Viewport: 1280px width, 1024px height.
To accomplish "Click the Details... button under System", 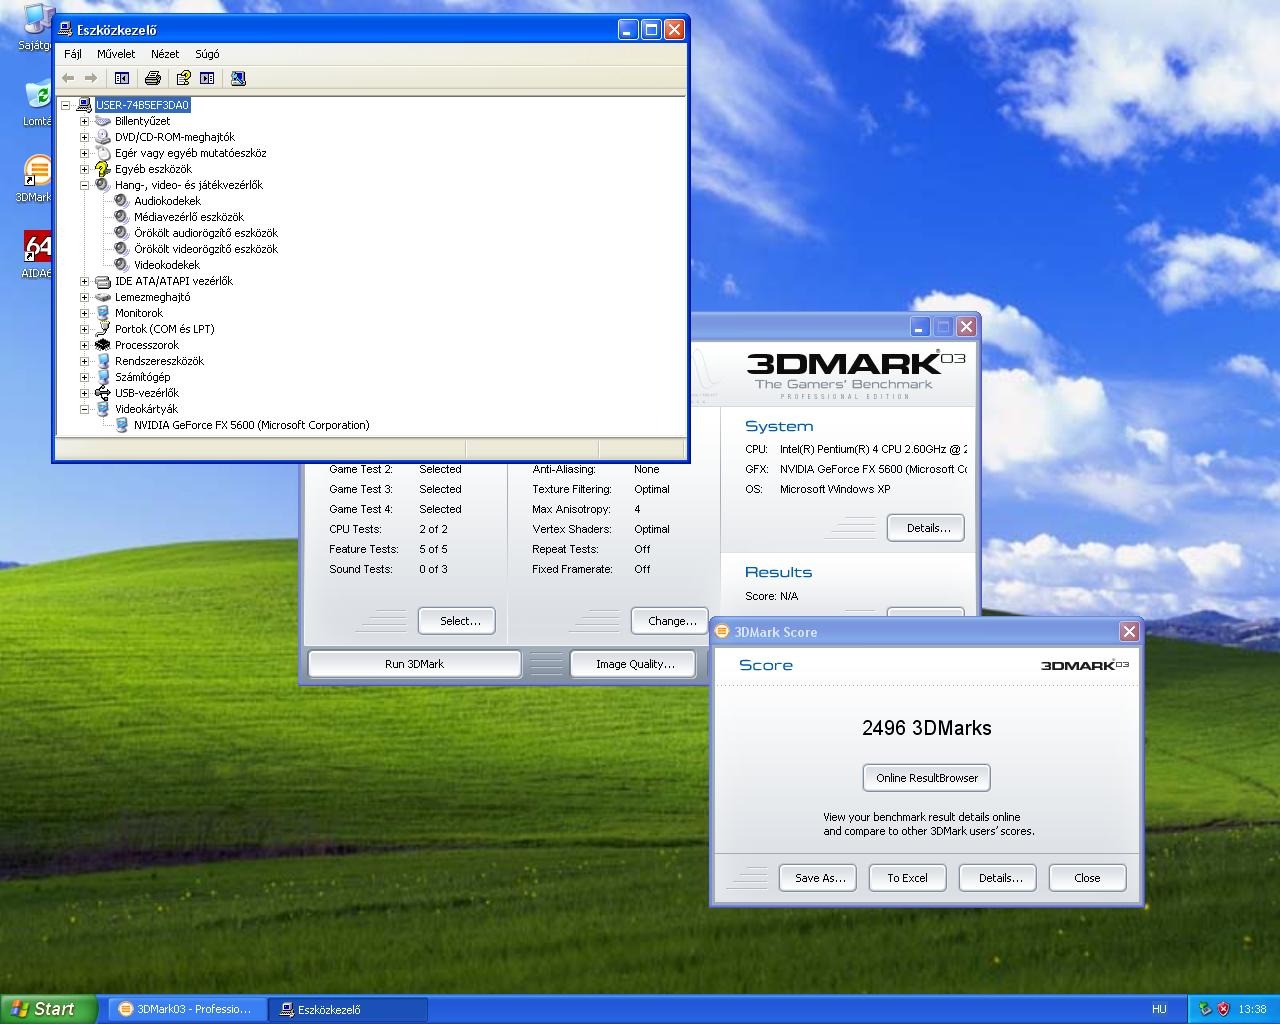I will click(x=928, y=528).
